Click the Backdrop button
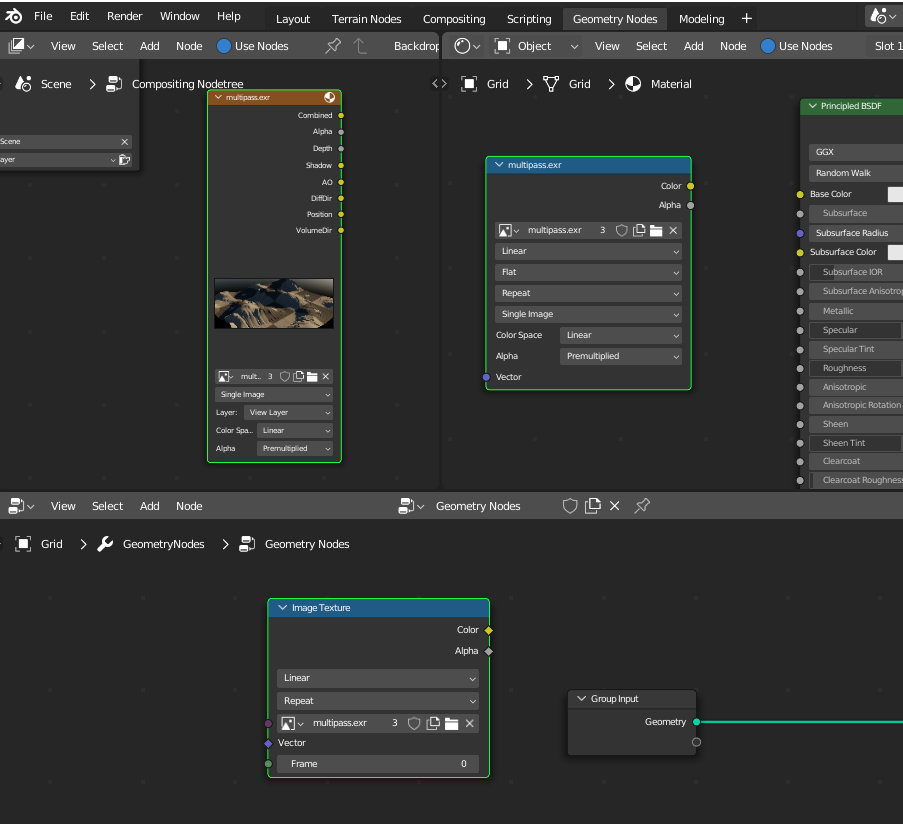The height and width of the screenshot is (824, 903). click(416, 46)
